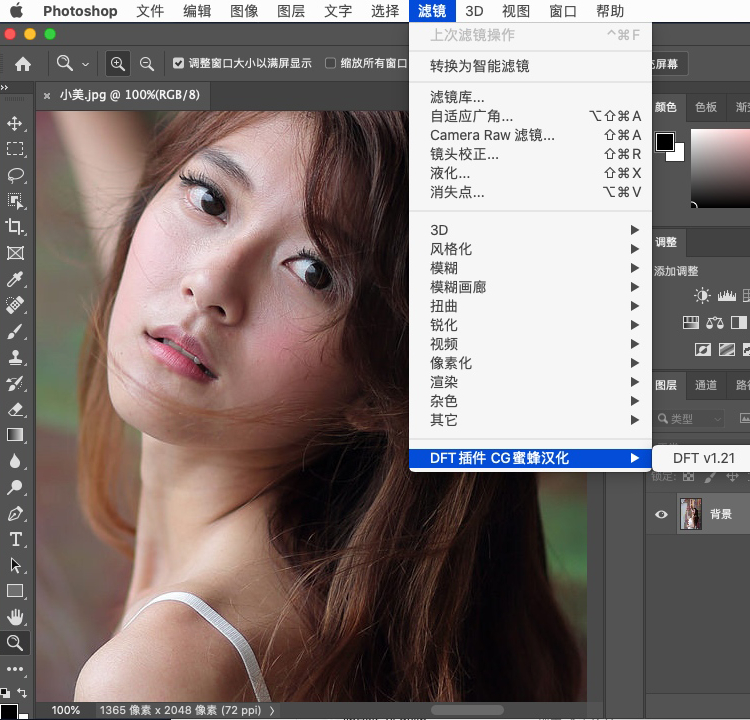Select the Lasso tool
Viewport: 750px width, 720px height.
pyautogui.click(x=15, y=175)
